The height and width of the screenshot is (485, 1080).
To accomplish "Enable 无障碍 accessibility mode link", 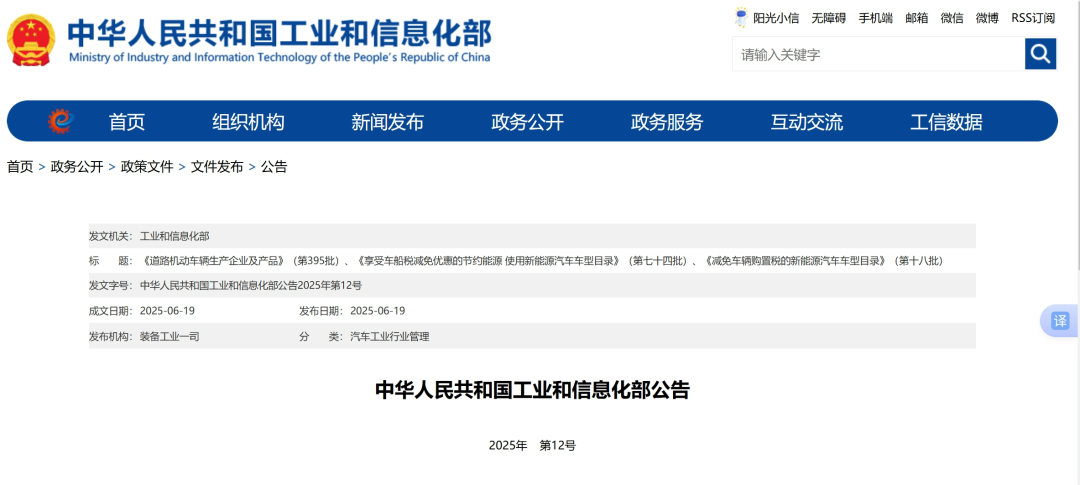I will (x=829, y=19).
